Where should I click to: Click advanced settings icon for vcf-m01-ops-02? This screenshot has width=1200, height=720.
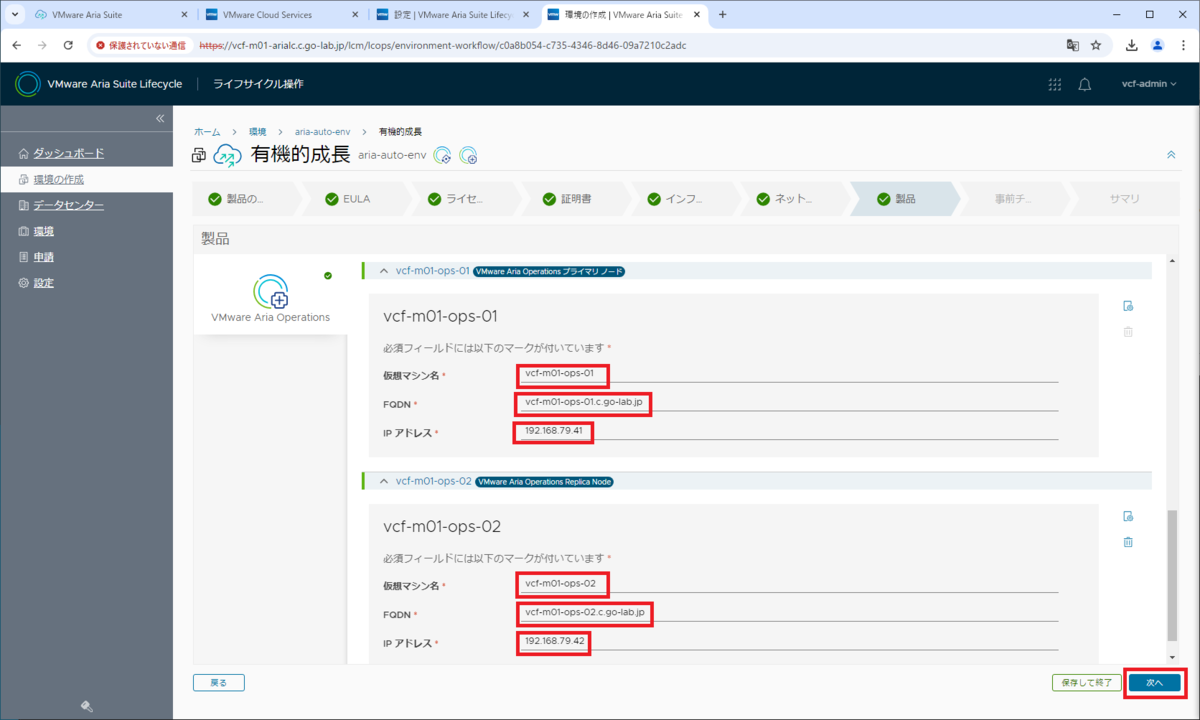pos(1128,516)
